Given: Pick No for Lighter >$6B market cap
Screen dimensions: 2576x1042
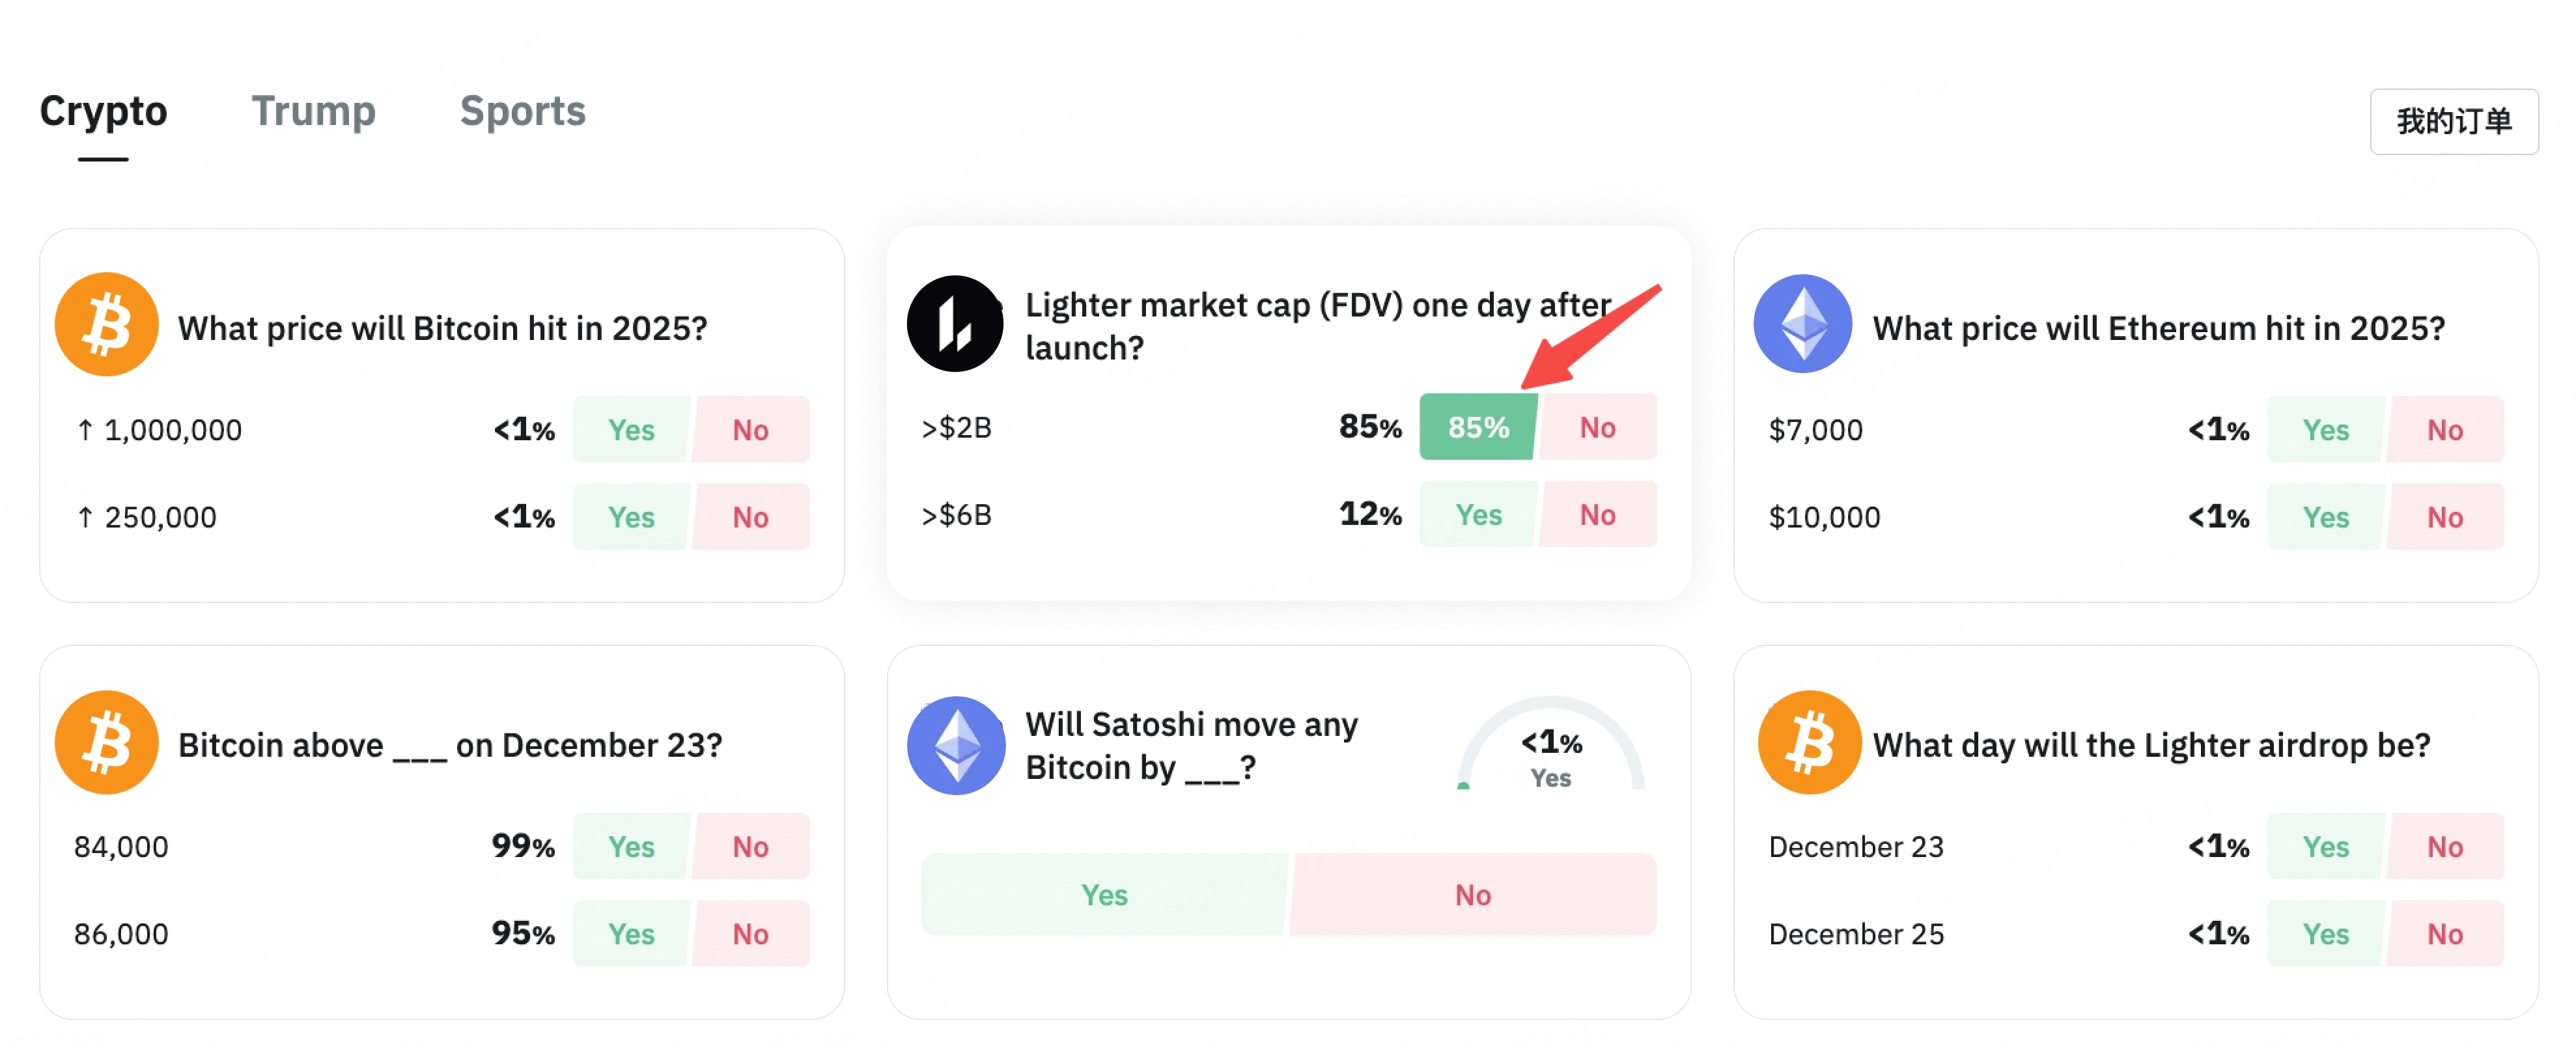Looking at the screenshot, I should pos(1597,515).
